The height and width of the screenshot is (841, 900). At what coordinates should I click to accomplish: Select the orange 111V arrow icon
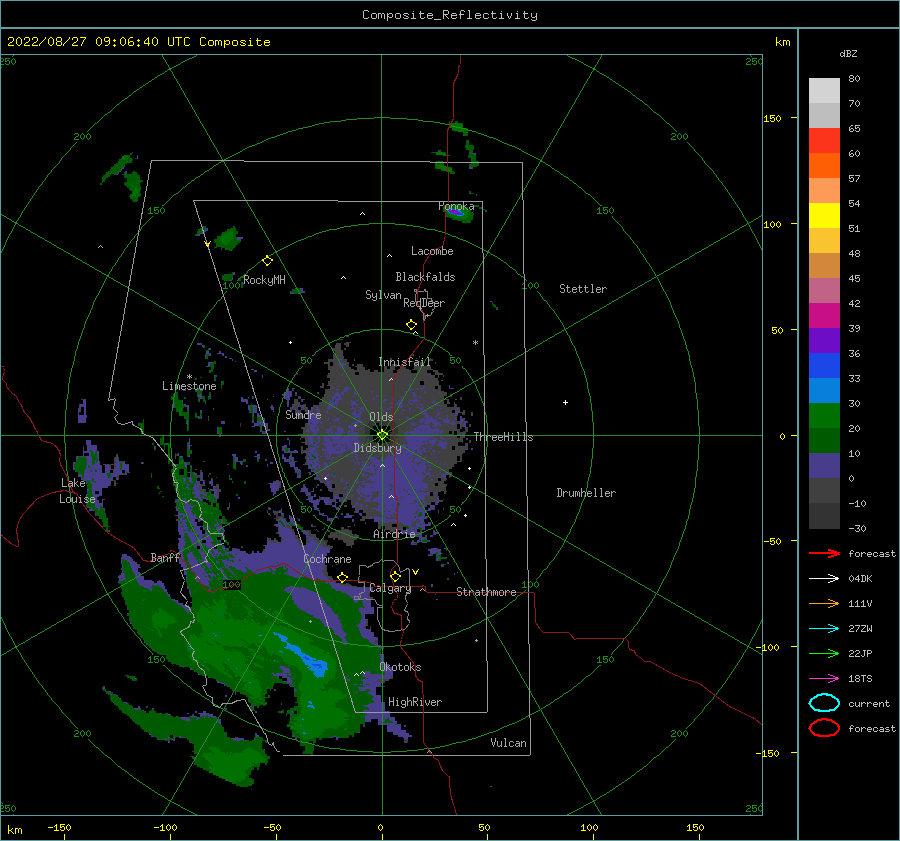point(824,603)
